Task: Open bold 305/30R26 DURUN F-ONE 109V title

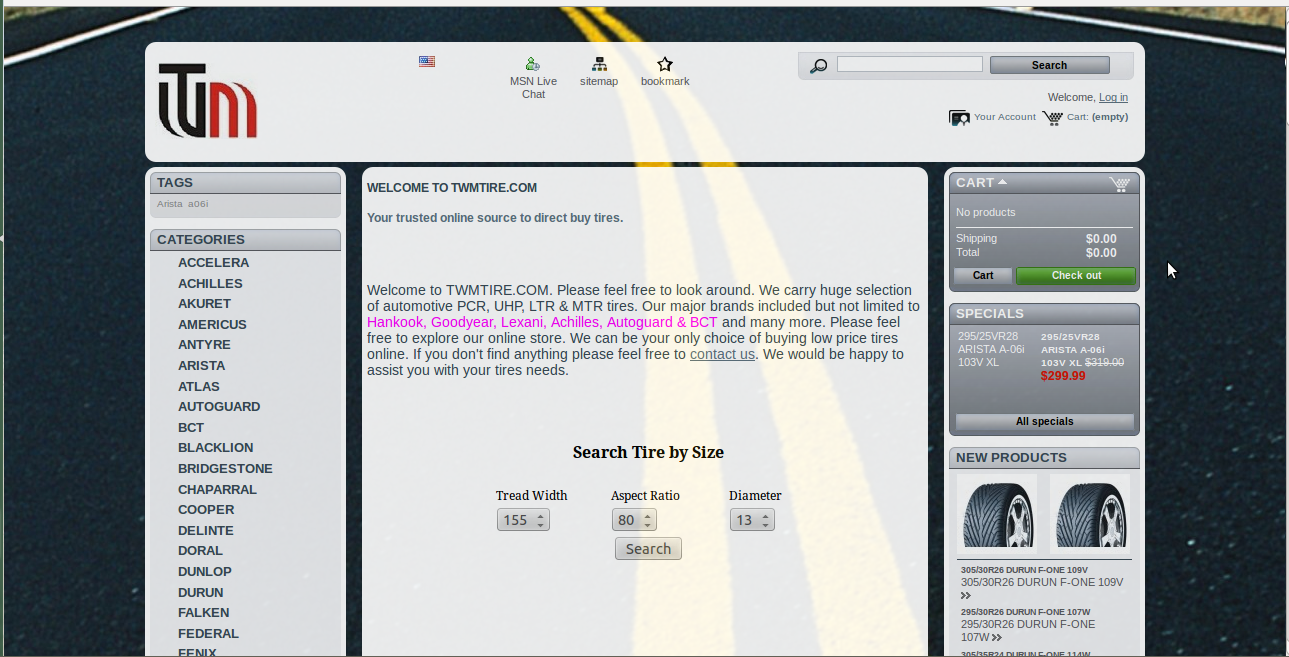Action: click(1024, 570)
